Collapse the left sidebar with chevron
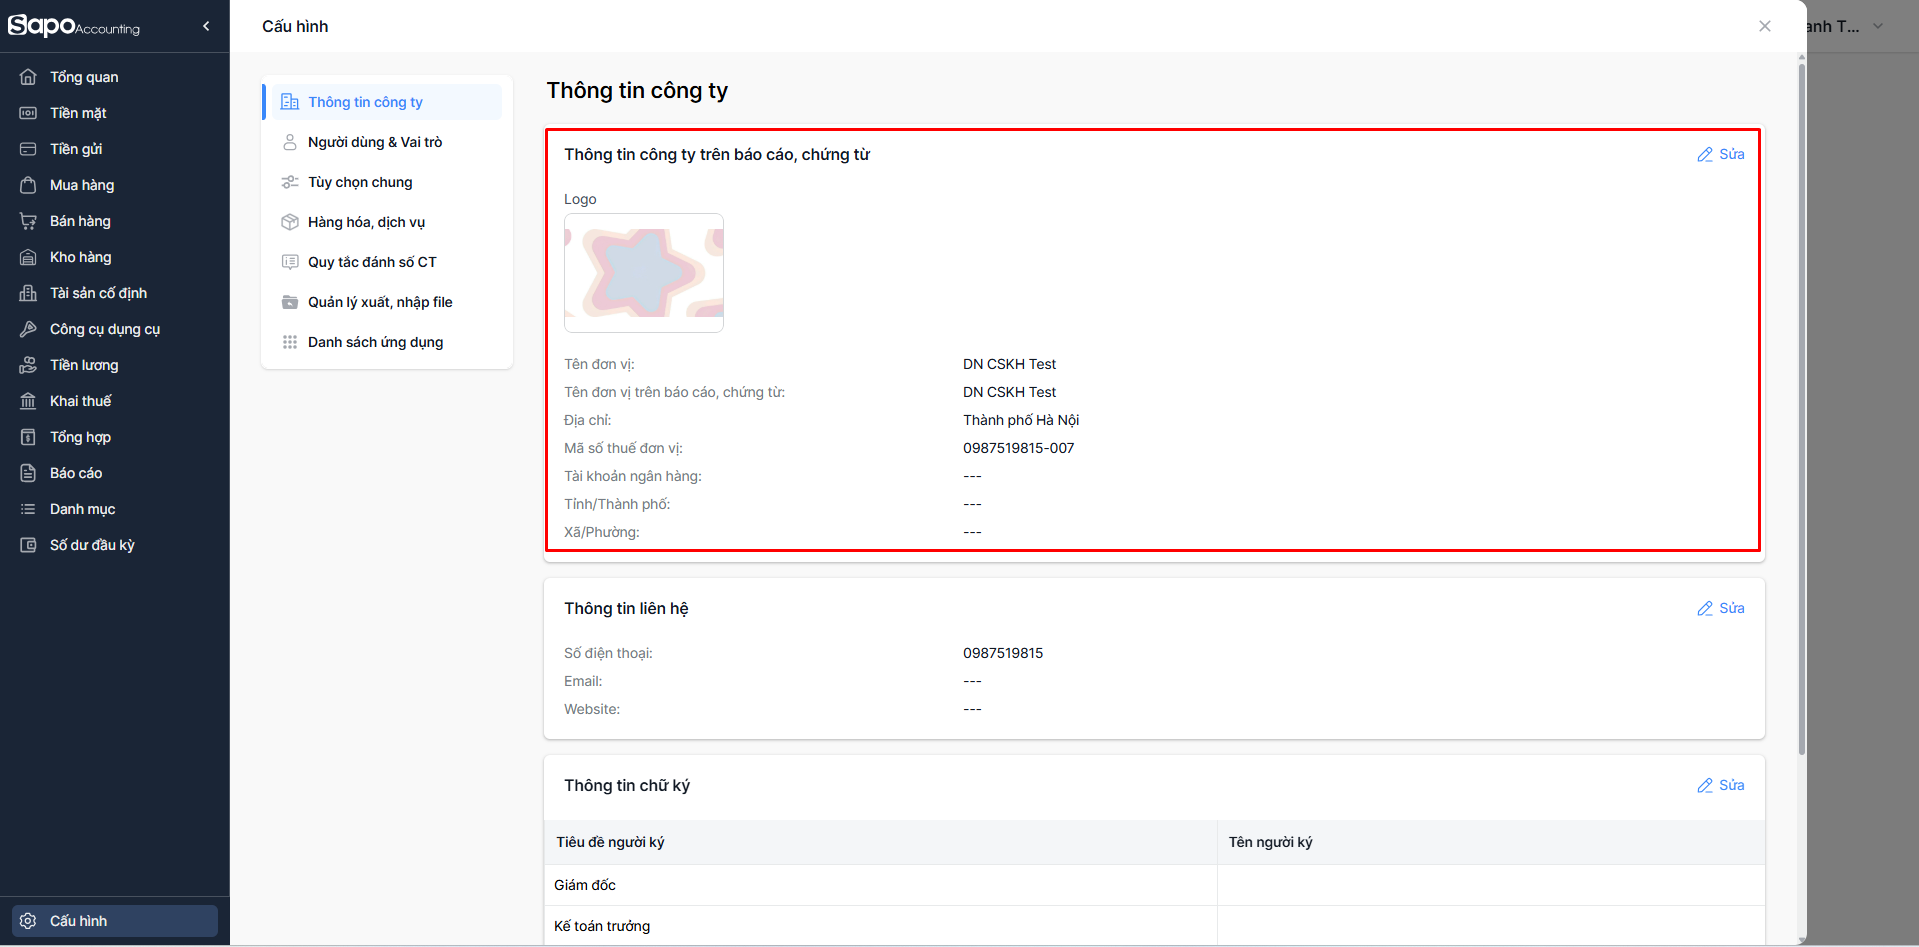Image resolution: width=1919 pixels, height=947 pixels. click(x=206, y=26)
